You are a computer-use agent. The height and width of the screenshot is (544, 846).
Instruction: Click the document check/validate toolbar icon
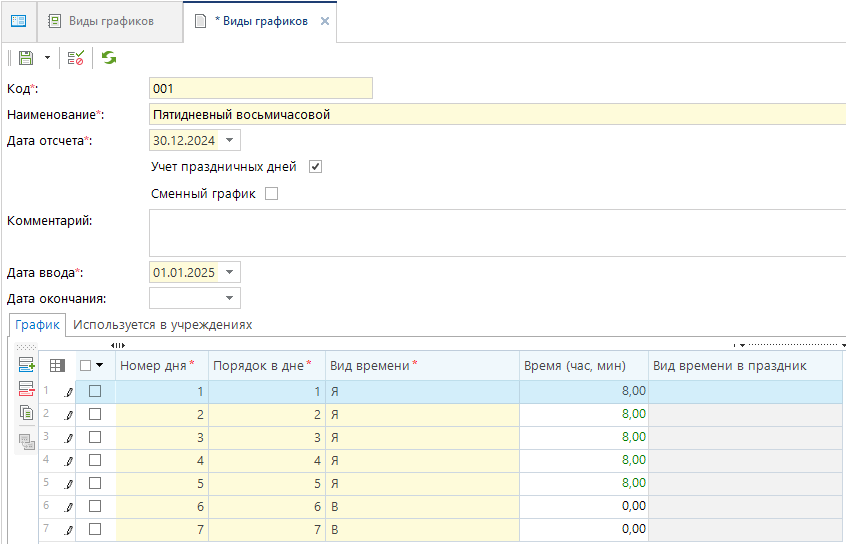[76, 58]
